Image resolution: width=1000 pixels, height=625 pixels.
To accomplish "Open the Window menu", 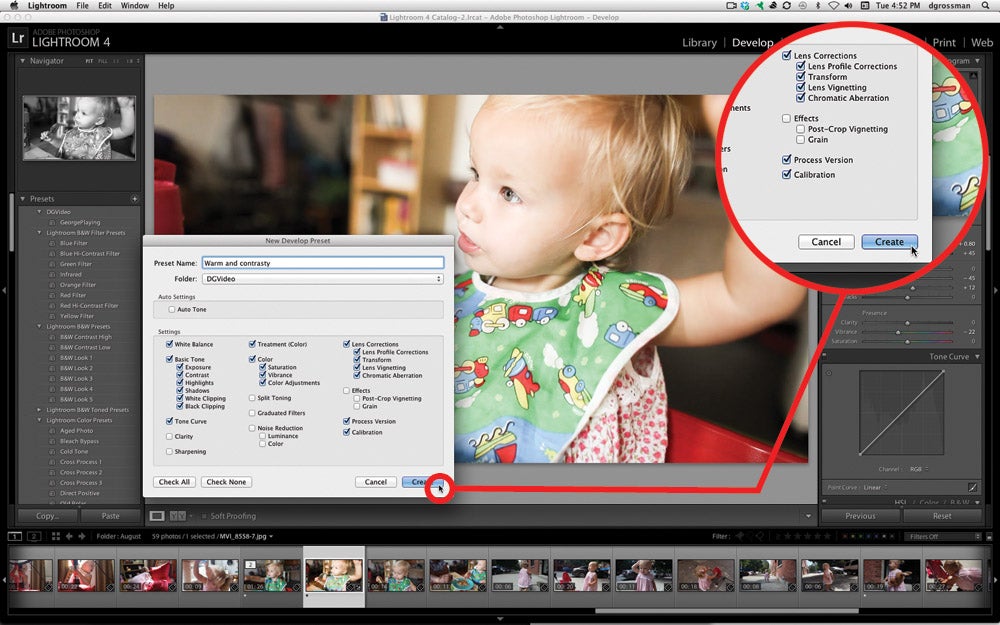I will click(x=135, y=6).
